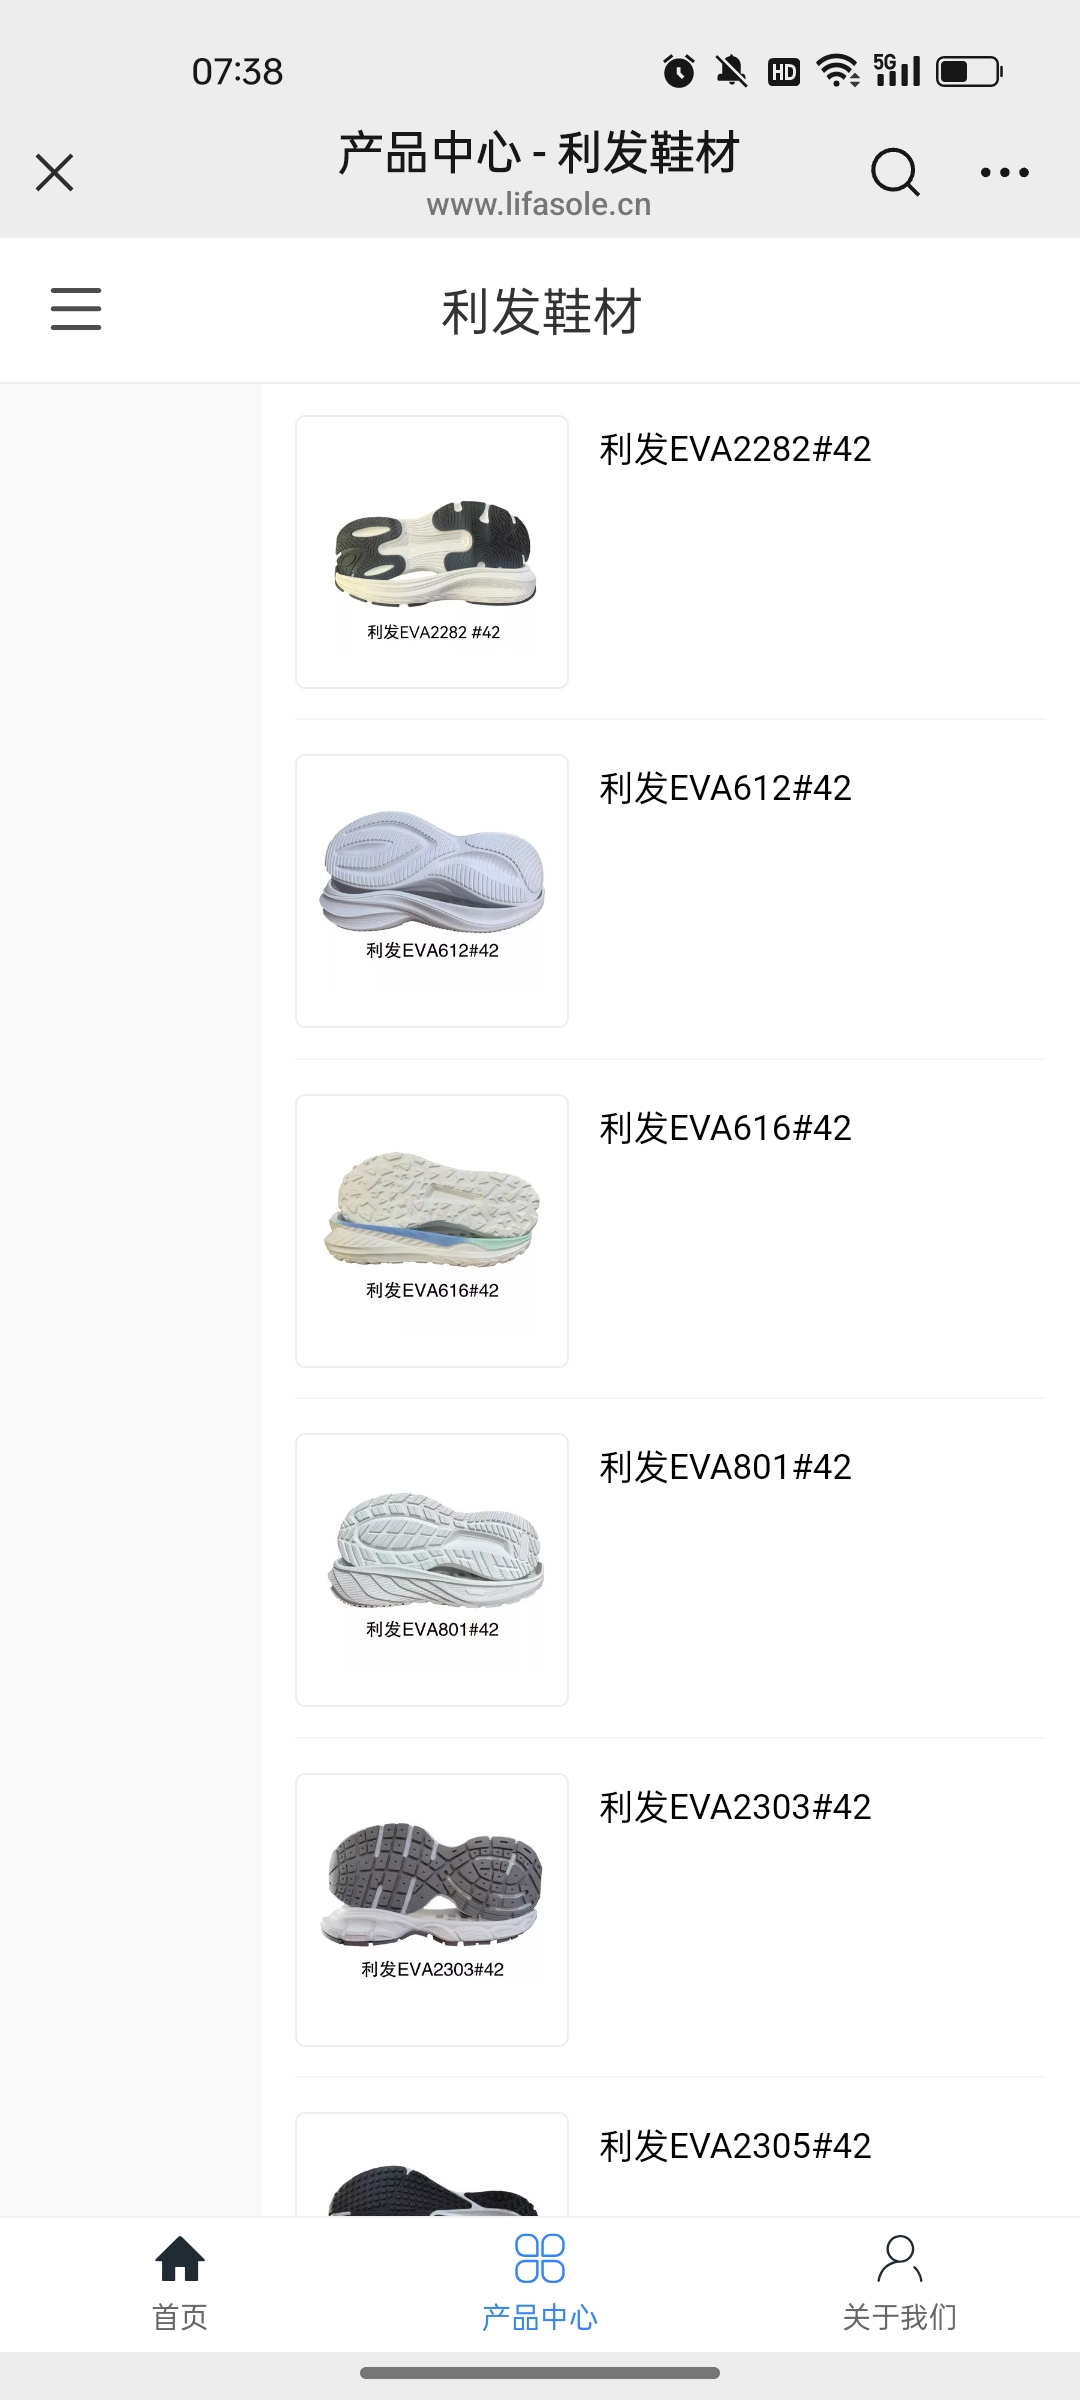Tap the alarm clock status icon
This screenshot has height=2400, width=1080.
679,71
